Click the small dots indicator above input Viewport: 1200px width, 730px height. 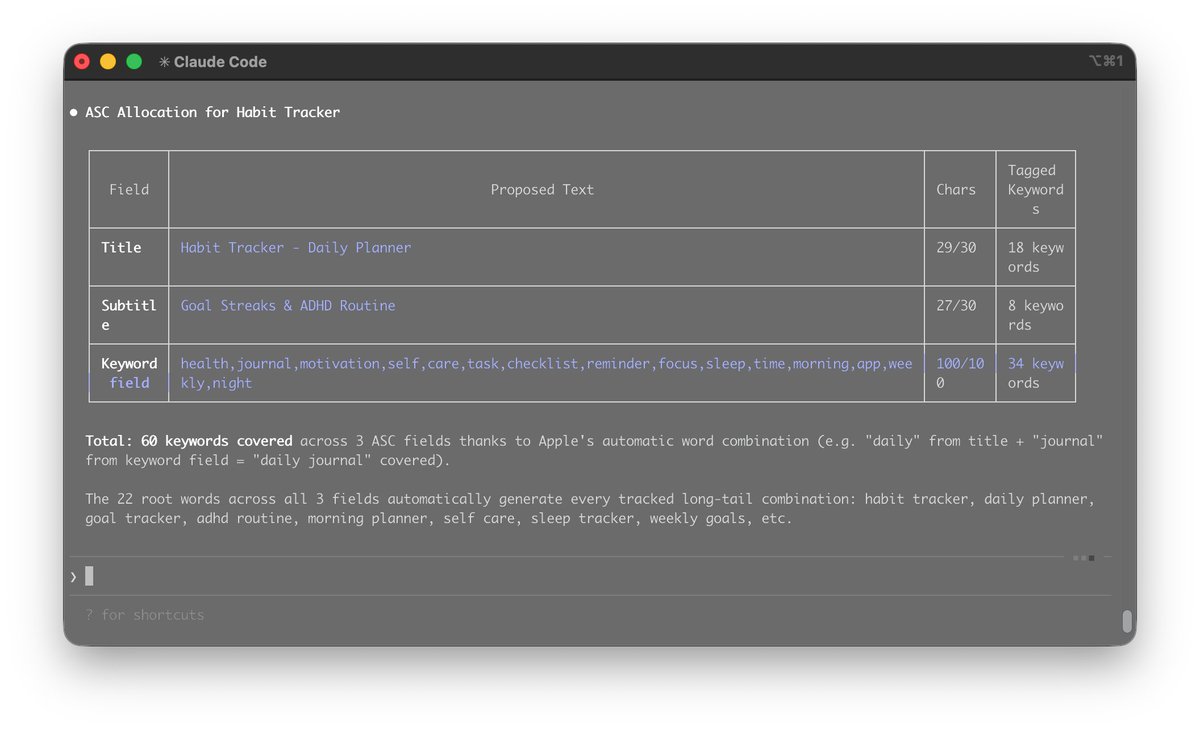click(x=1084, y=558)
